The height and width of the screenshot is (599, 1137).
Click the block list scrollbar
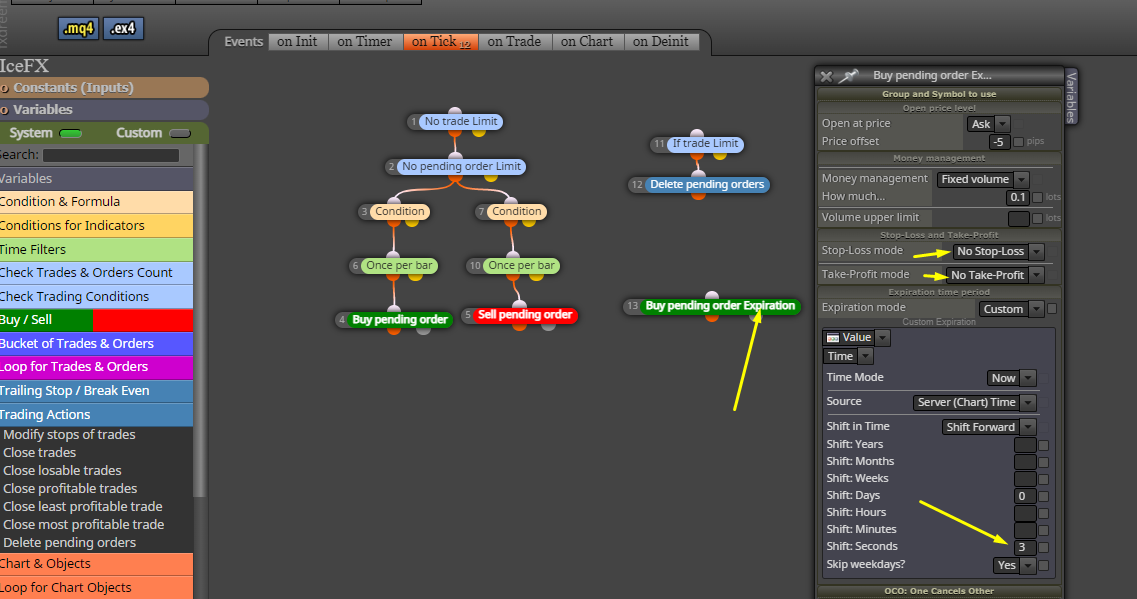tap(199, 320)
